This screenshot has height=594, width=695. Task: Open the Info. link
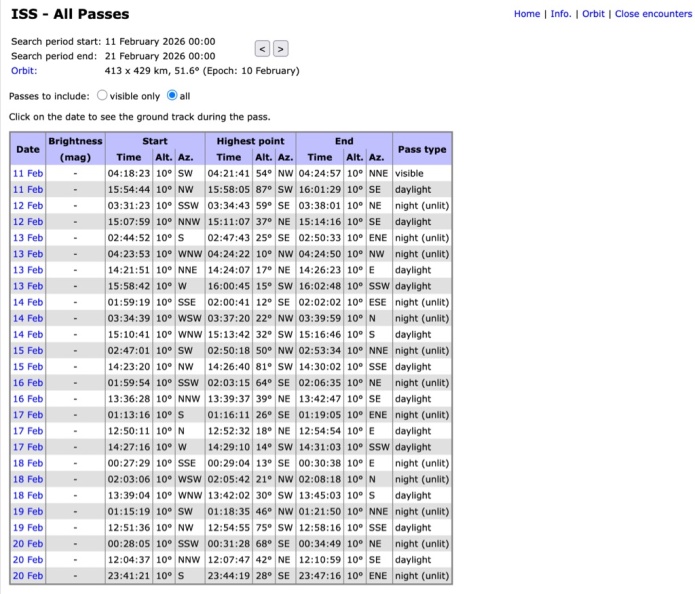point(561,14)
